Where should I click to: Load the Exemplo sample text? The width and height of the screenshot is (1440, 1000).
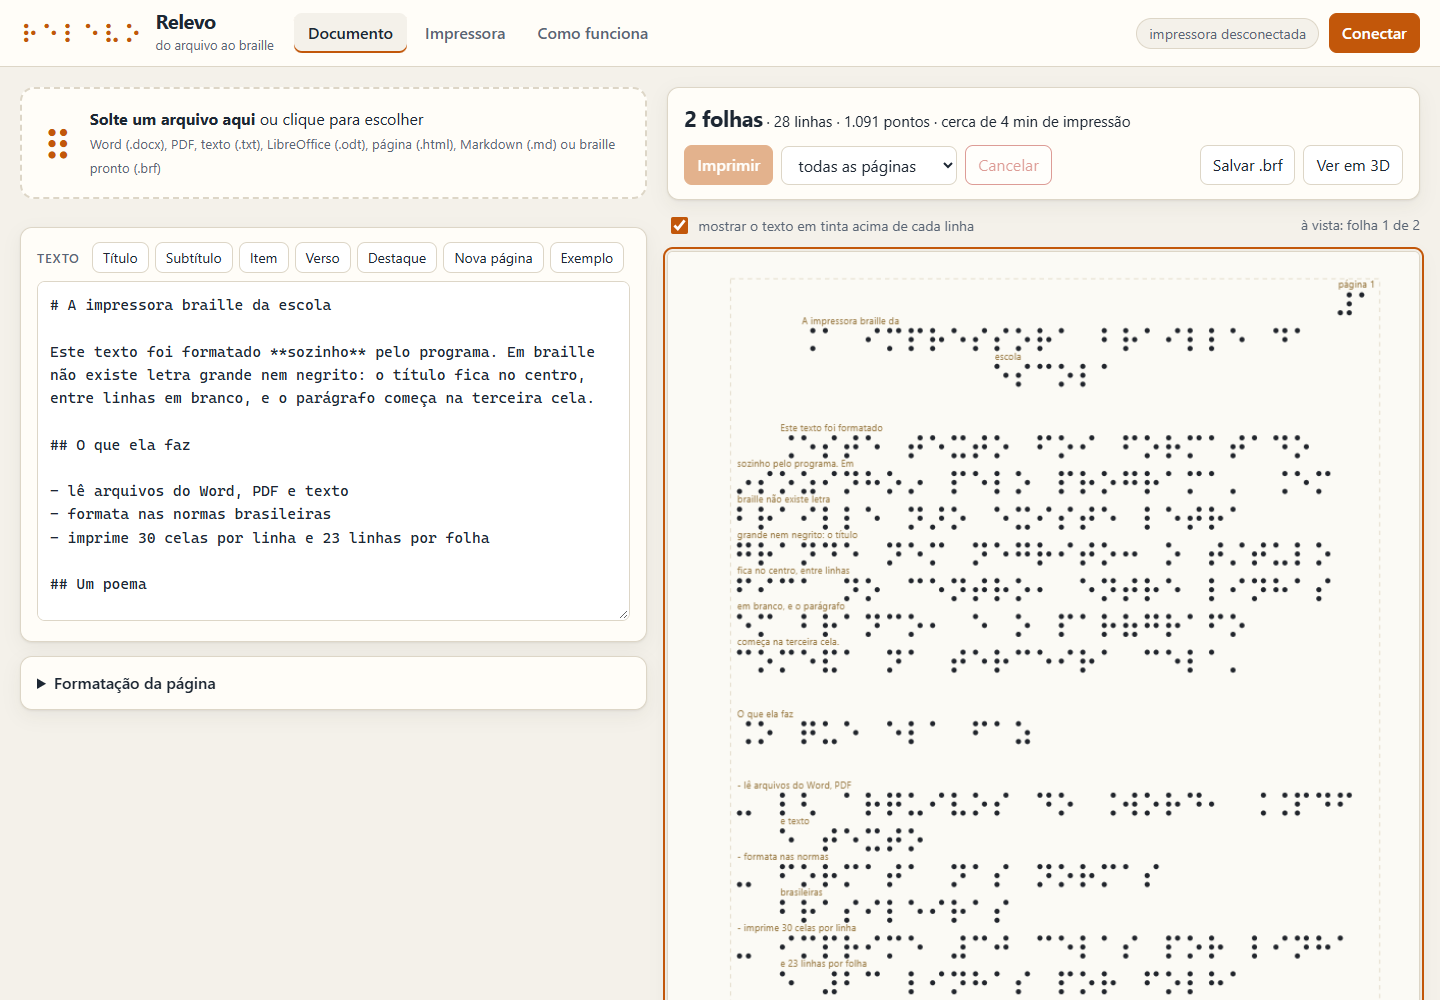pyautogui.click(x=587, y=258)
